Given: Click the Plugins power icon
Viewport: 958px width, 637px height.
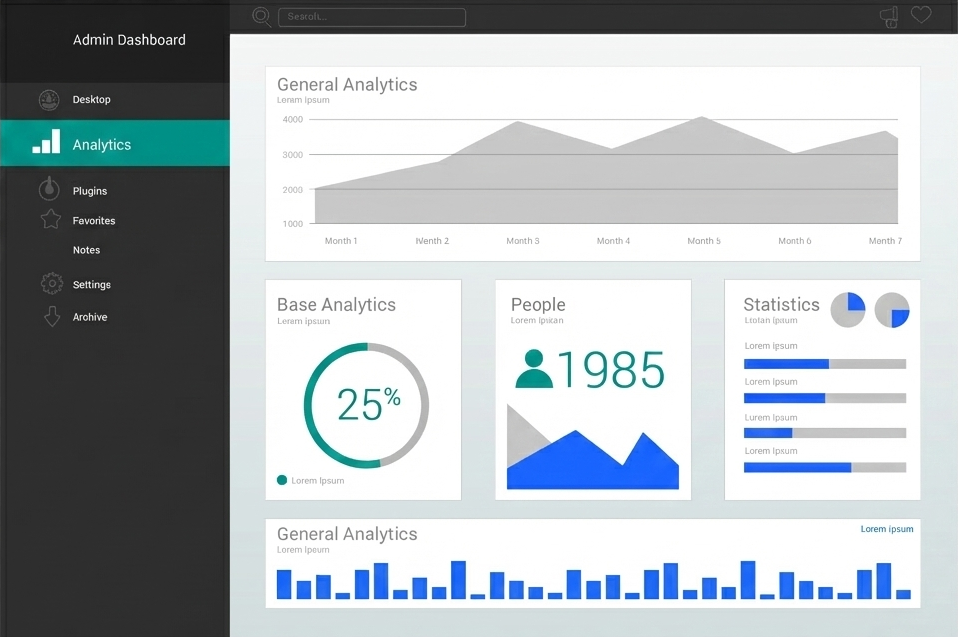Looking at the screenshot, I should [51, 189].
